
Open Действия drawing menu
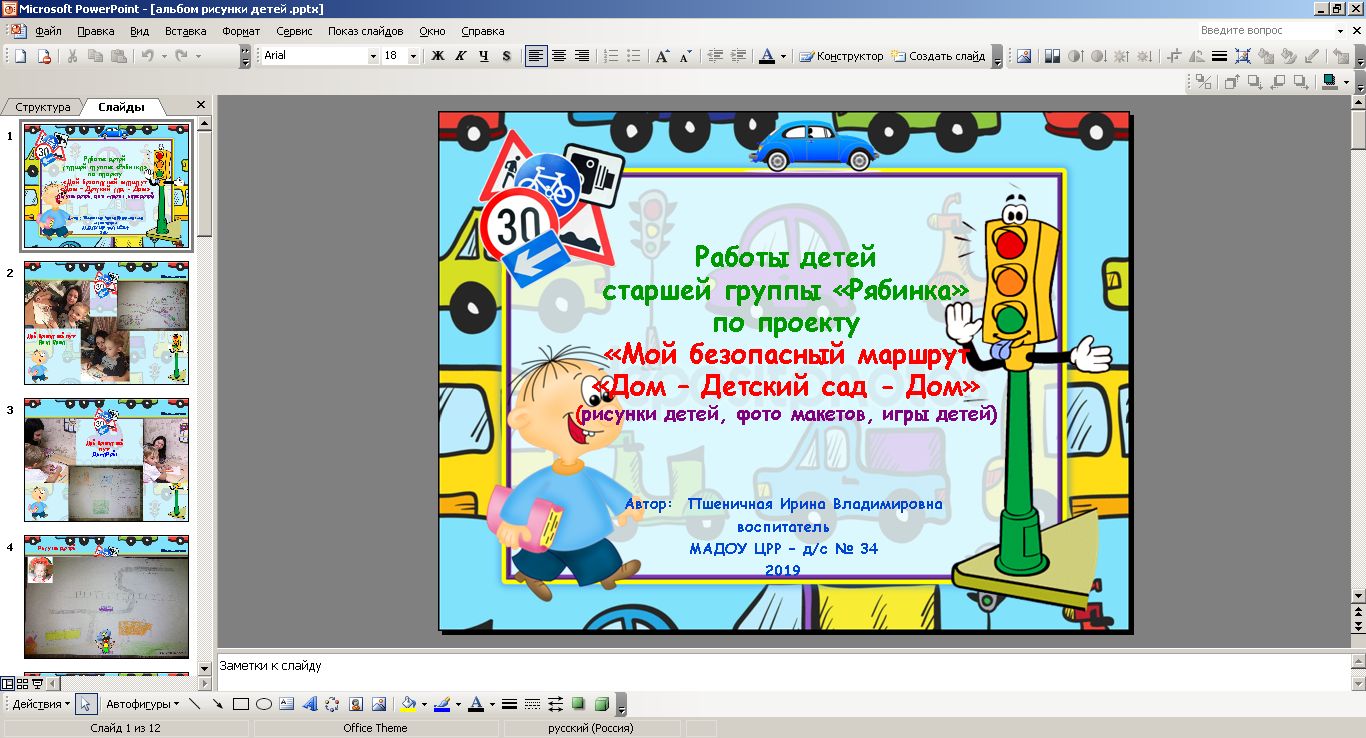(x=41, y=704)
